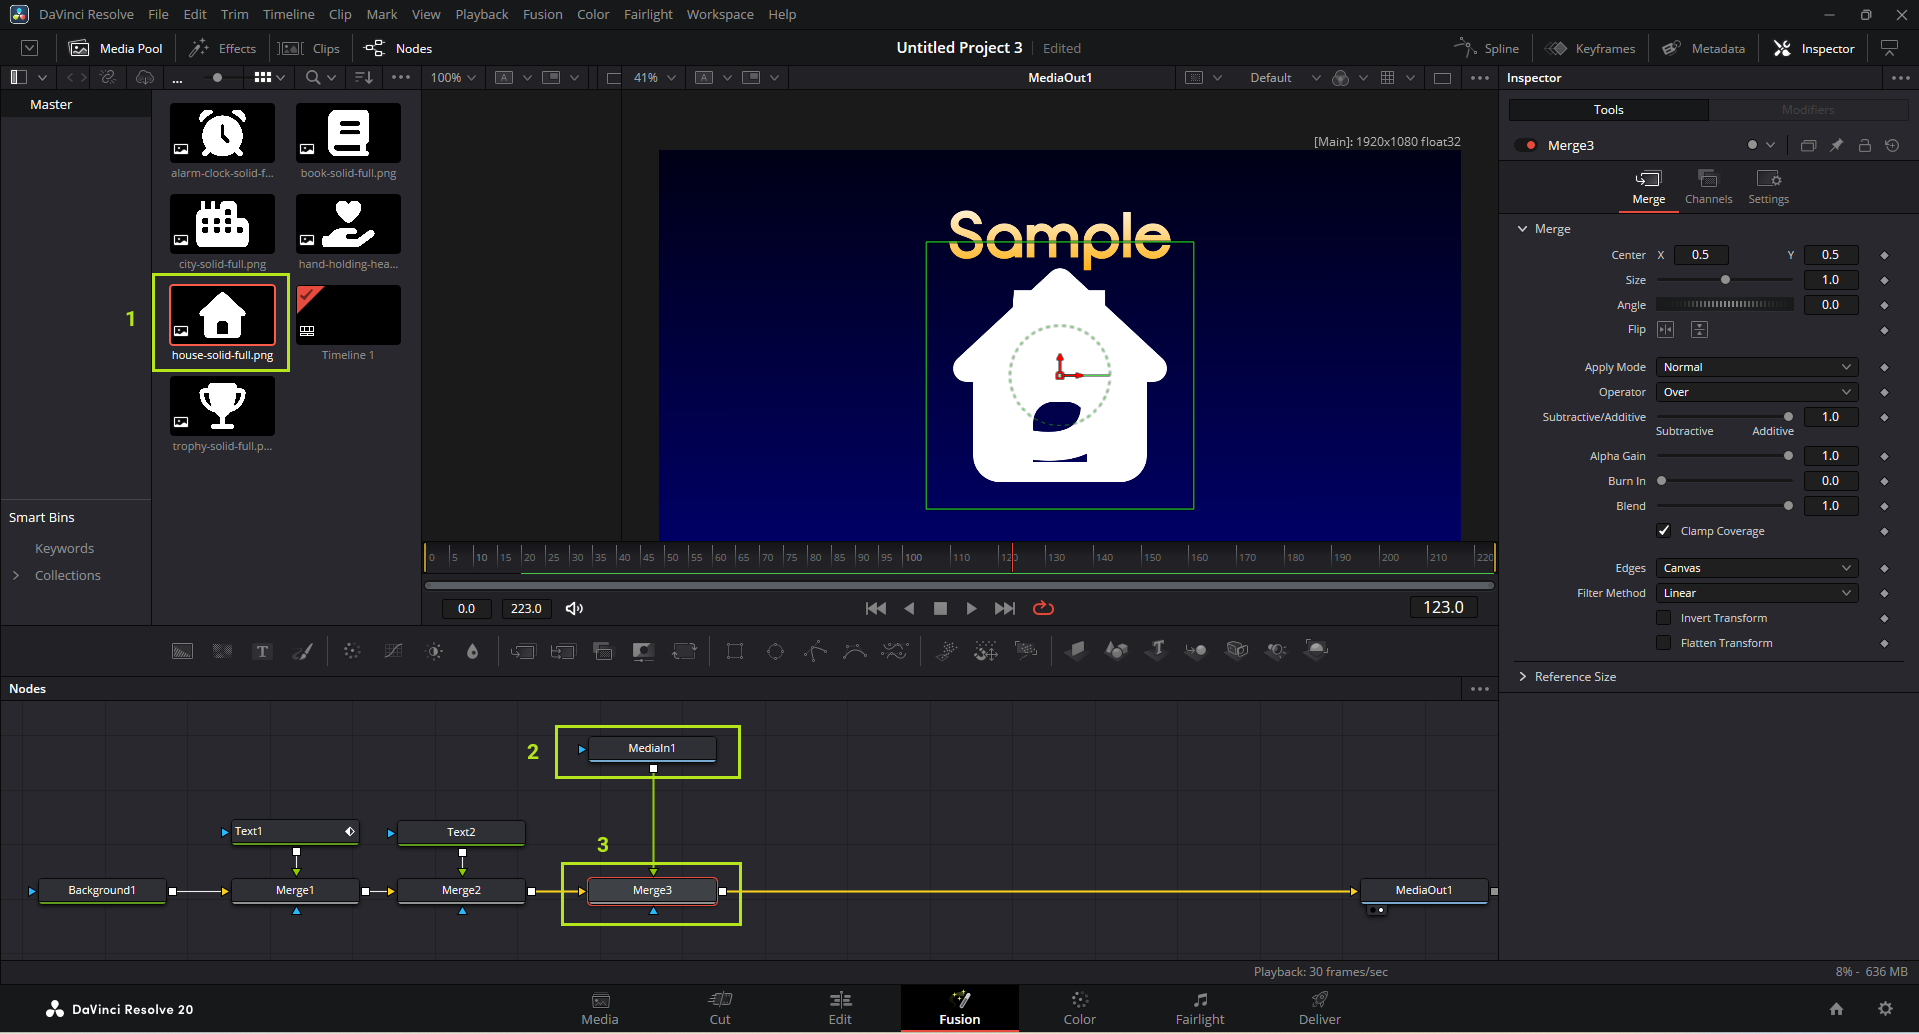Open the Operator dropdown set to Over
The width and height of the screenshot is (1919, 1034).
tap(1756, 392)
